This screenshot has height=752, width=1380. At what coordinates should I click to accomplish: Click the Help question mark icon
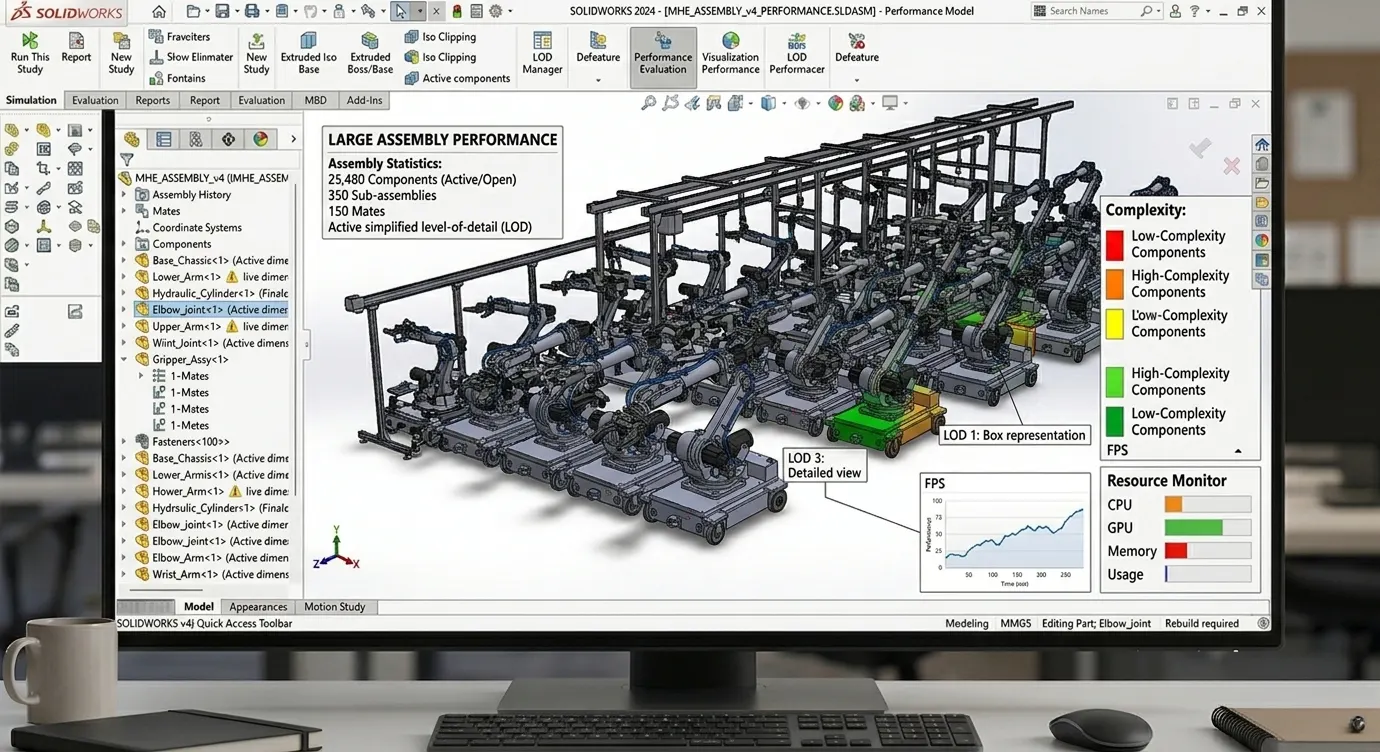1196,11
